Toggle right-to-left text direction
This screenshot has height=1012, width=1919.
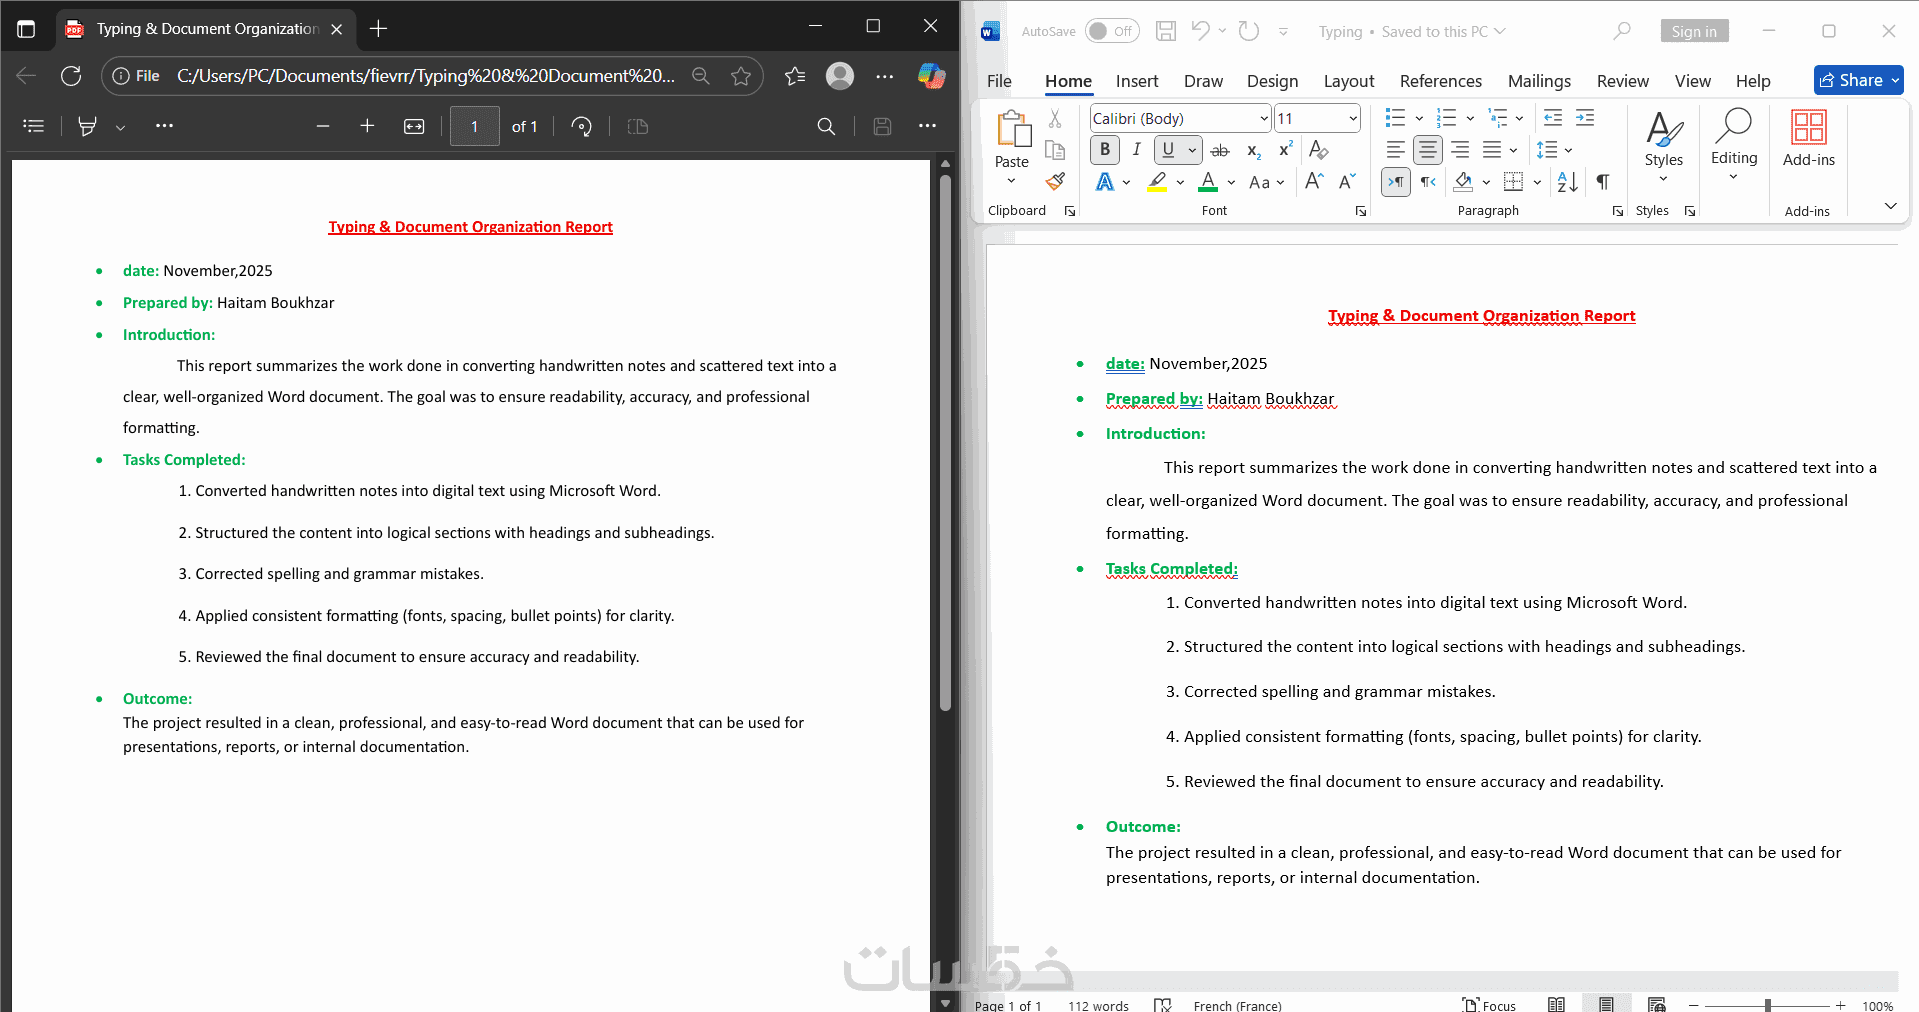pos(1428,181)
